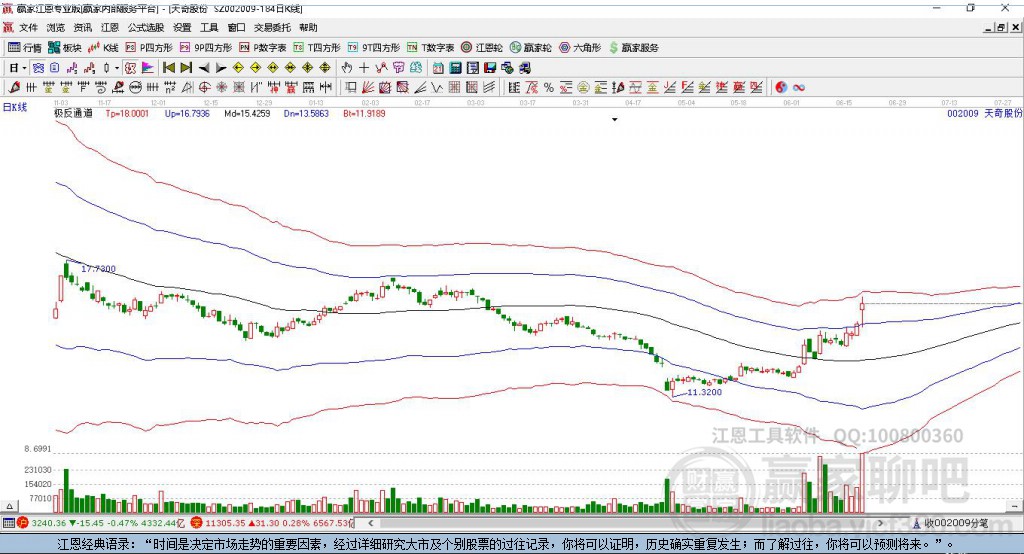The height and width of the screenshot is (554, 1024).
Task: Open the T数字表 tool
Action: tap(430, 48)
